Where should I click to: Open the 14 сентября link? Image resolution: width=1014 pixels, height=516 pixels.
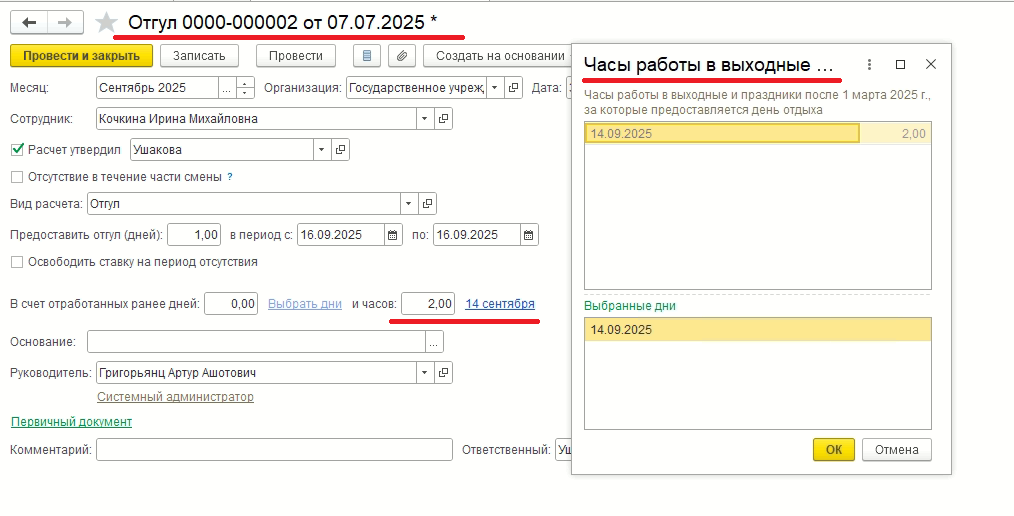coord(500,304)
